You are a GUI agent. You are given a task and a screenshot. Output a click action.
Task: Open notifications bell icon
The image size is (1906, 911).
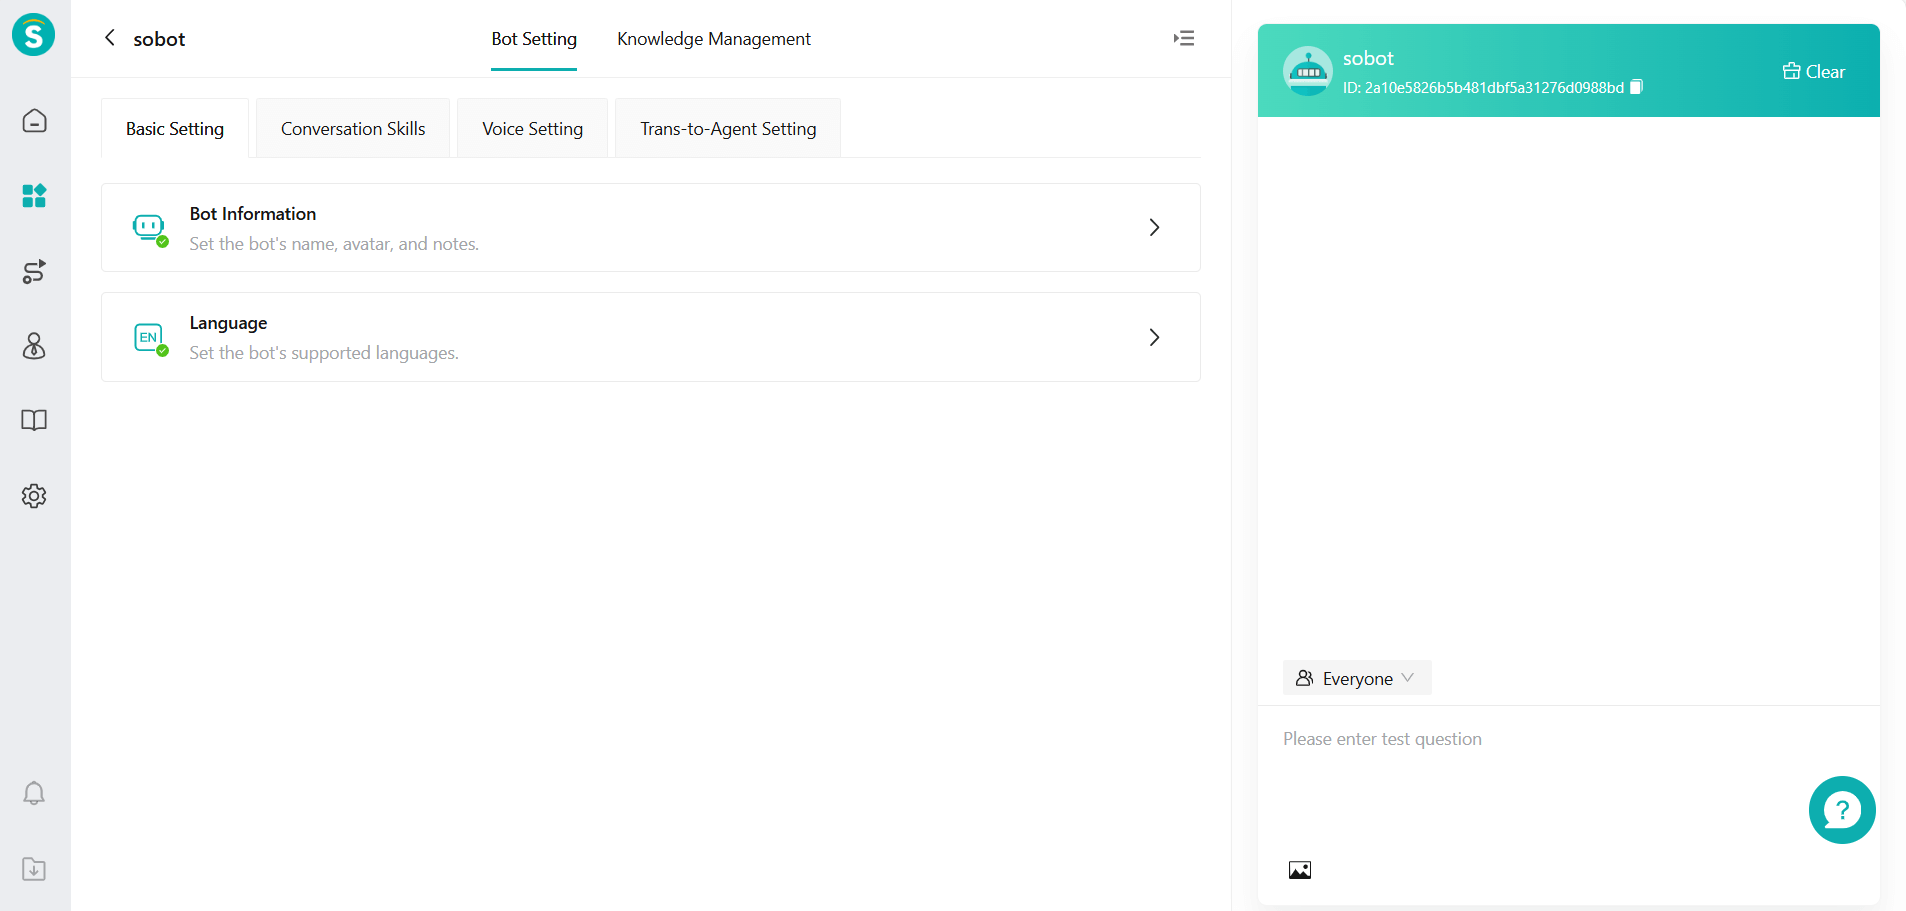(34, 793)
